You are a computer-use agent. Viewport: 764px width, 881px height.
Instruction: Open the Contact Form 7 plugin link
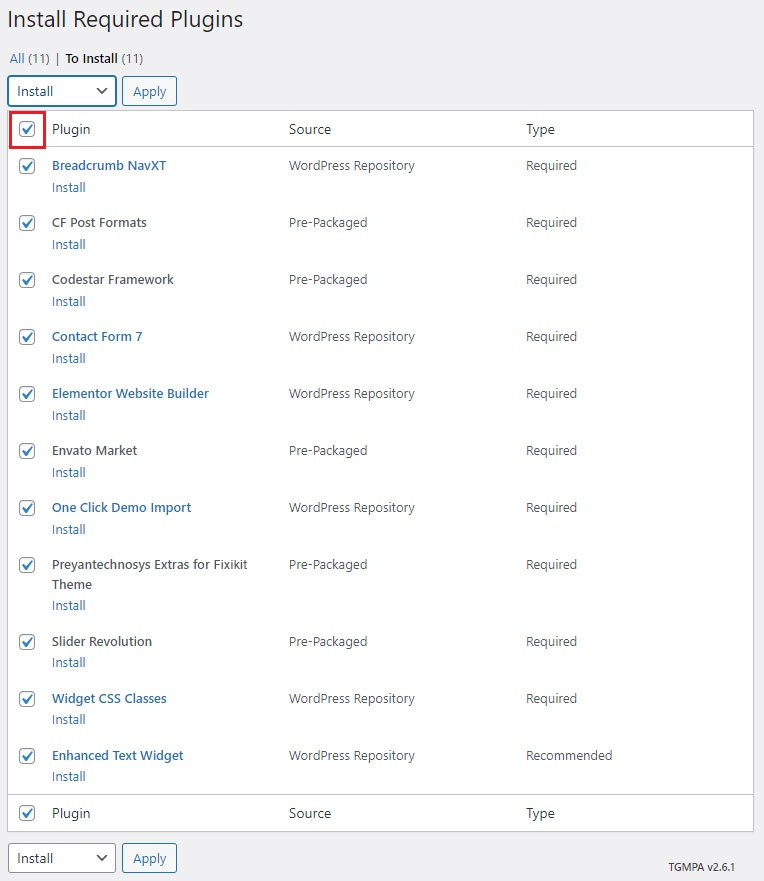[x=97, y=337]
